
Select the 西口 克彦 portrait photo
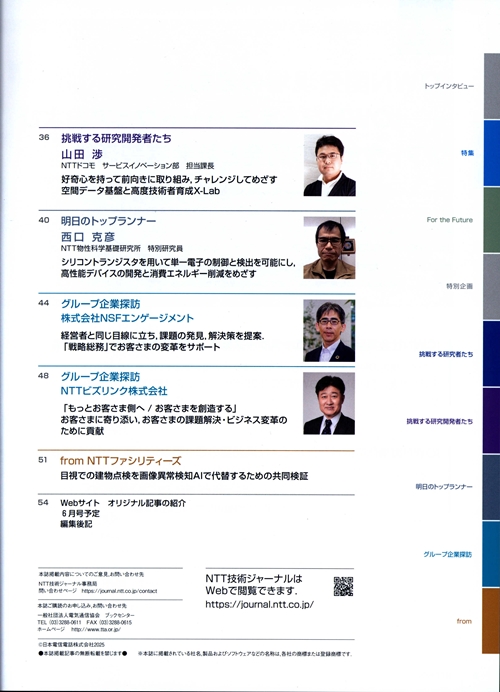pos(329,248)
